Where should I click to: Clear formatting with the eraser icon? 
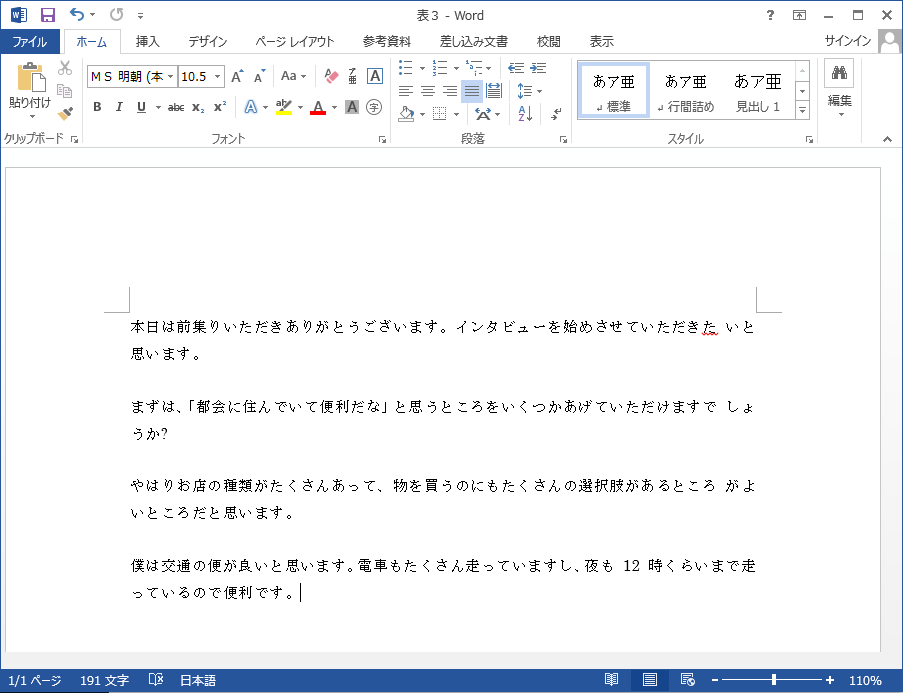[332, 76]
